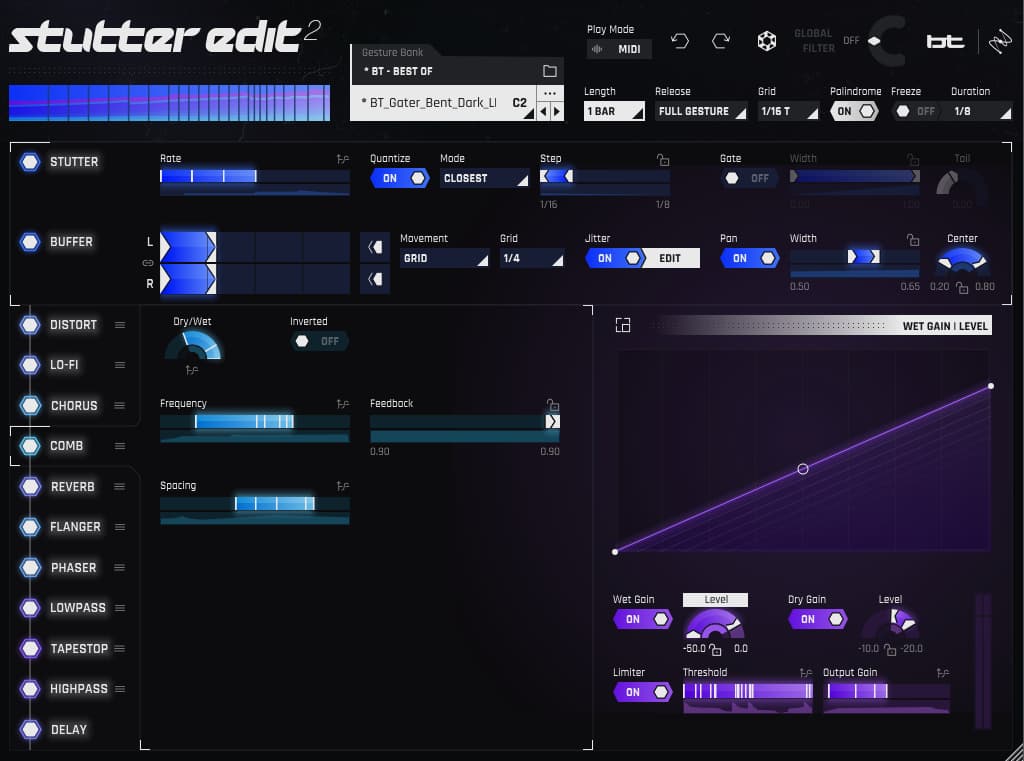The height and width of the screenshot is (761, 1024).
Task: Click the Jitter EDIT button
Action: (670, 258)
